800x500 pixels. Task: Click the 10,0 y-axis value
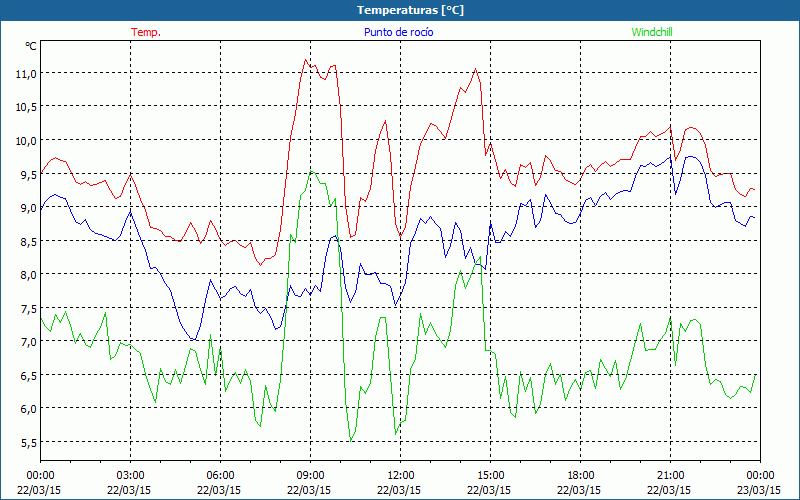click(26, 140)
